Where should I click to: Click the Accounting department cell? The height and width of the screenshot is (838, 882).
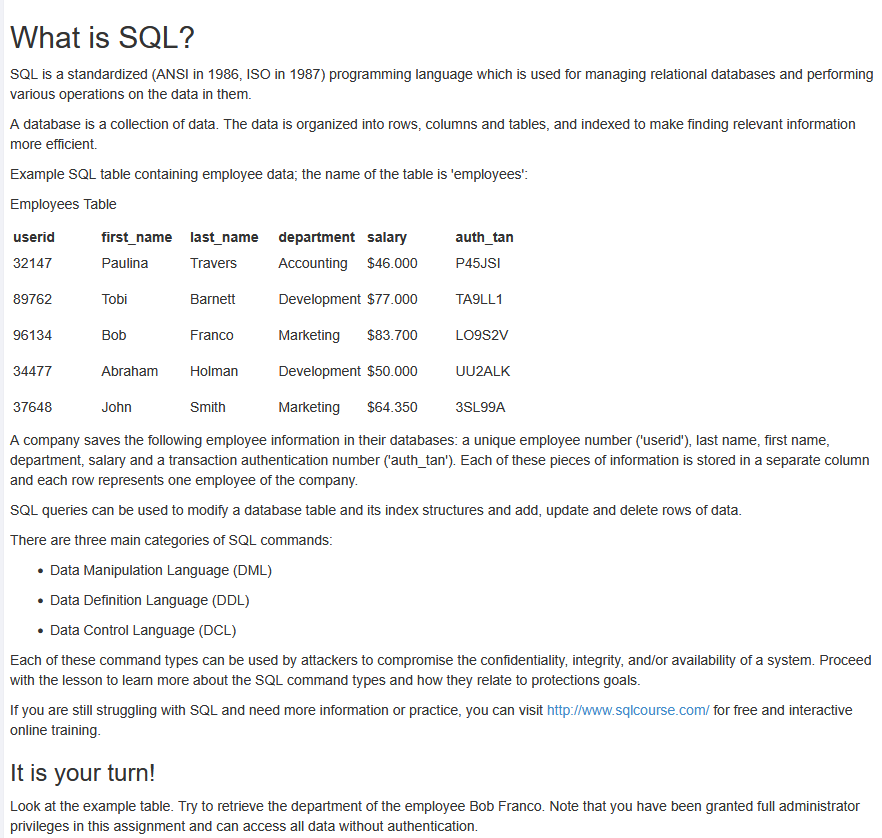tap(313, 263)
